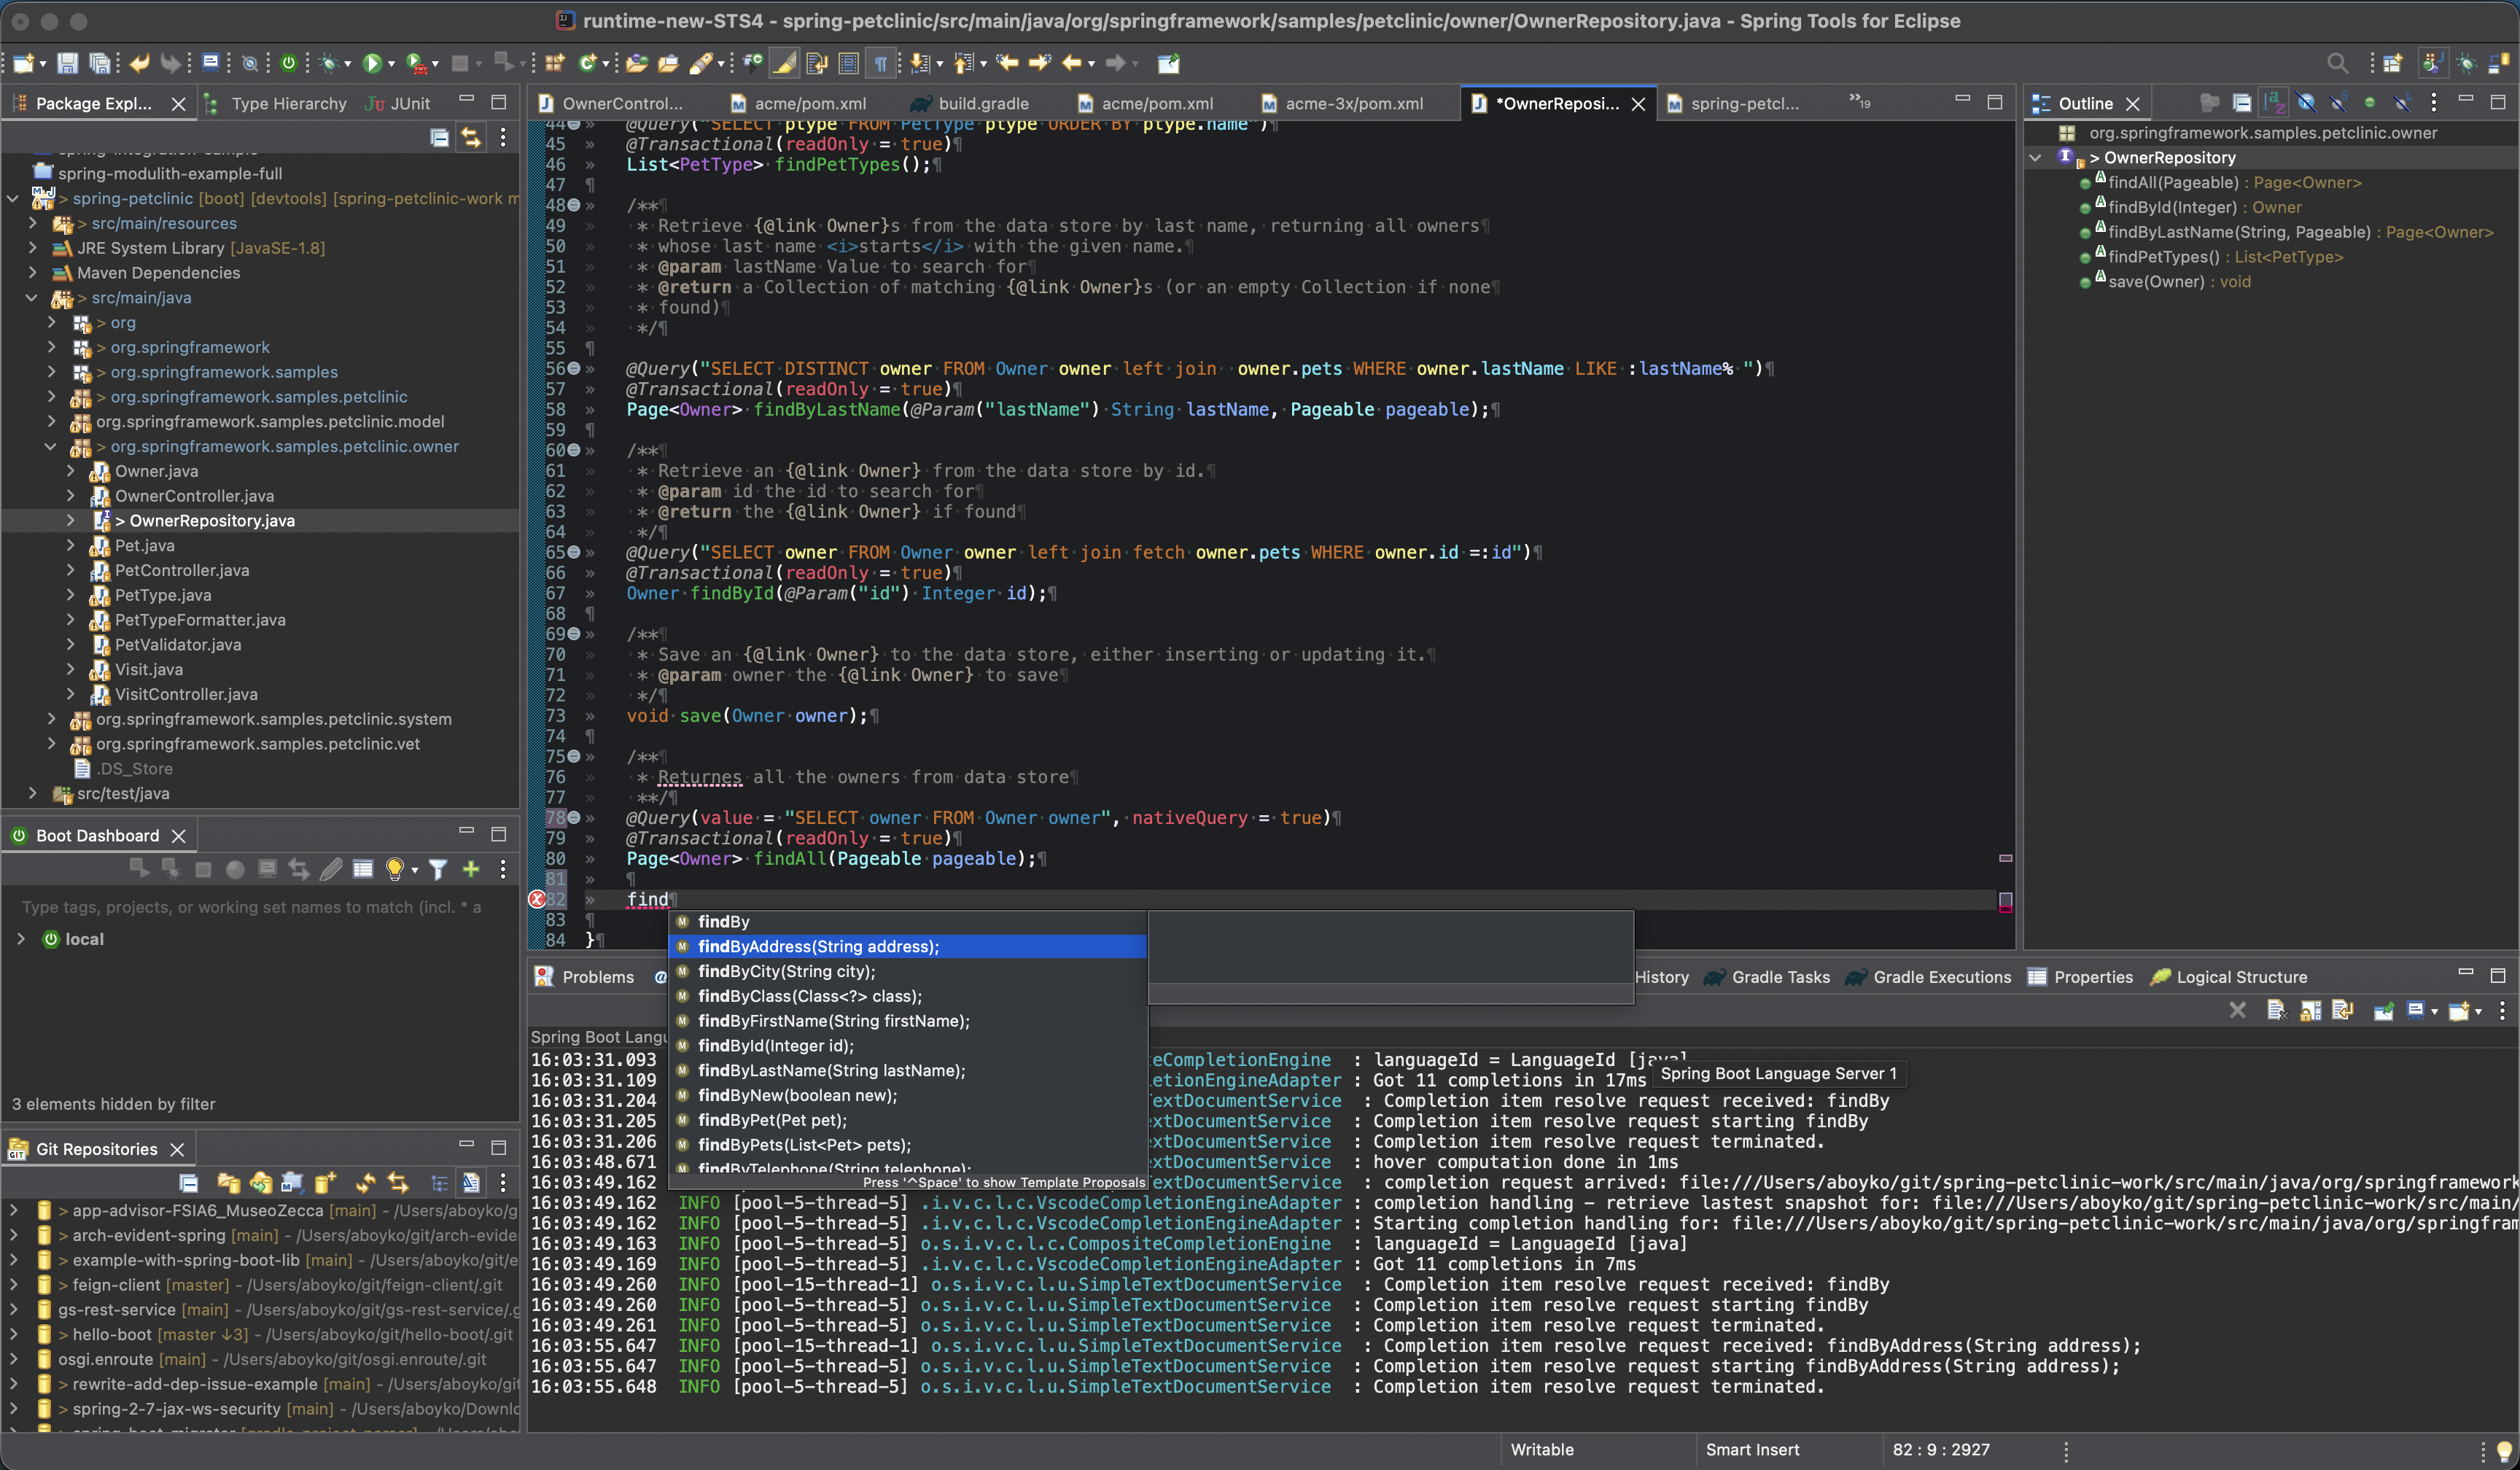The width and height of the screenshot is (2520, 1470).
Task: Collapse the spring-petclinic project node
Action: (x=13, y=198)
